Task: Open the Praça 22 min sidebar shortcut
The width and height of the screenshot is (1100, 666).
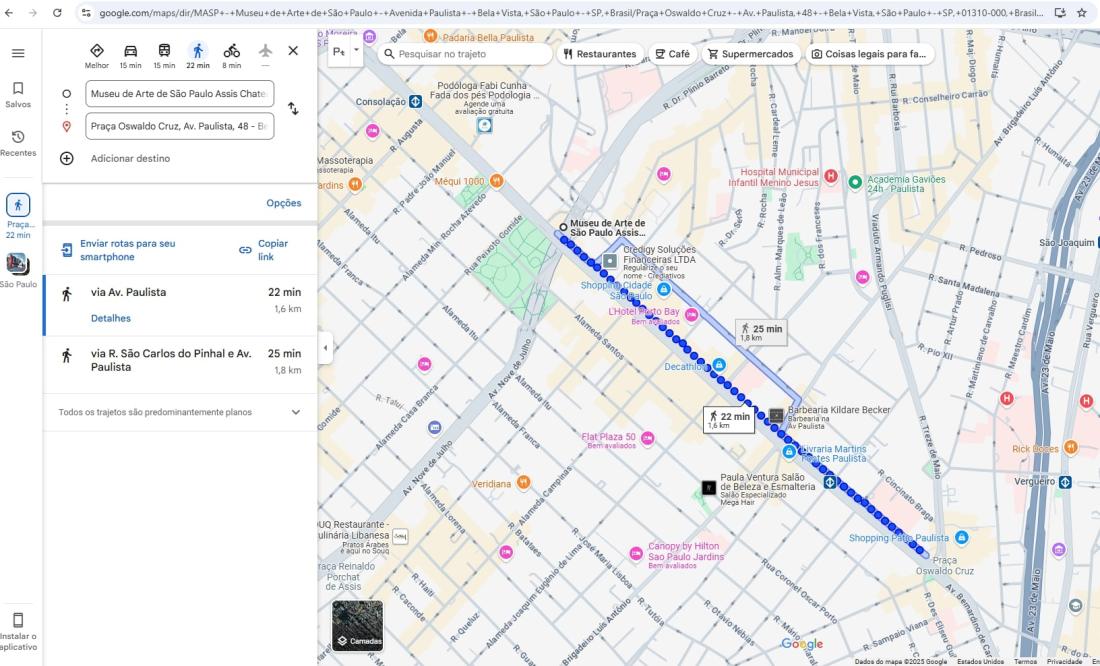Action: point(18,215)
